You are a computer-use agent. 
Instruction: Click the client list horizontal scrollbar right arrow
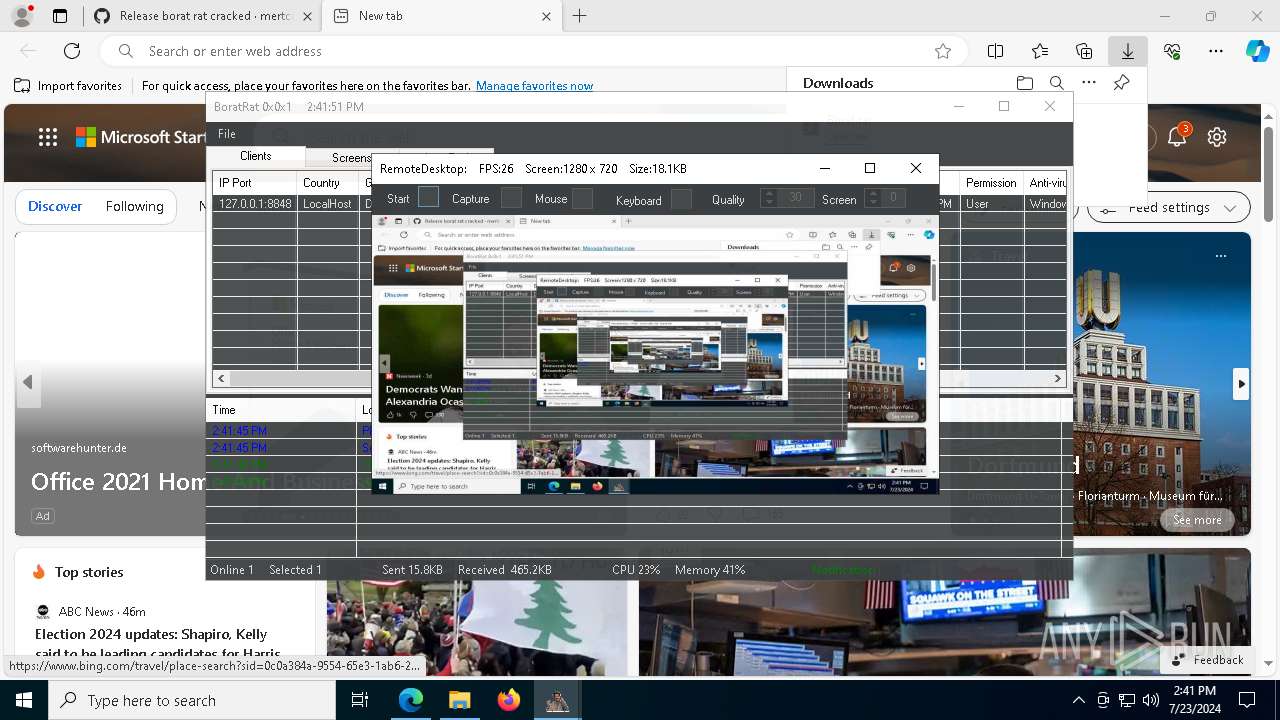(1057, 378)
